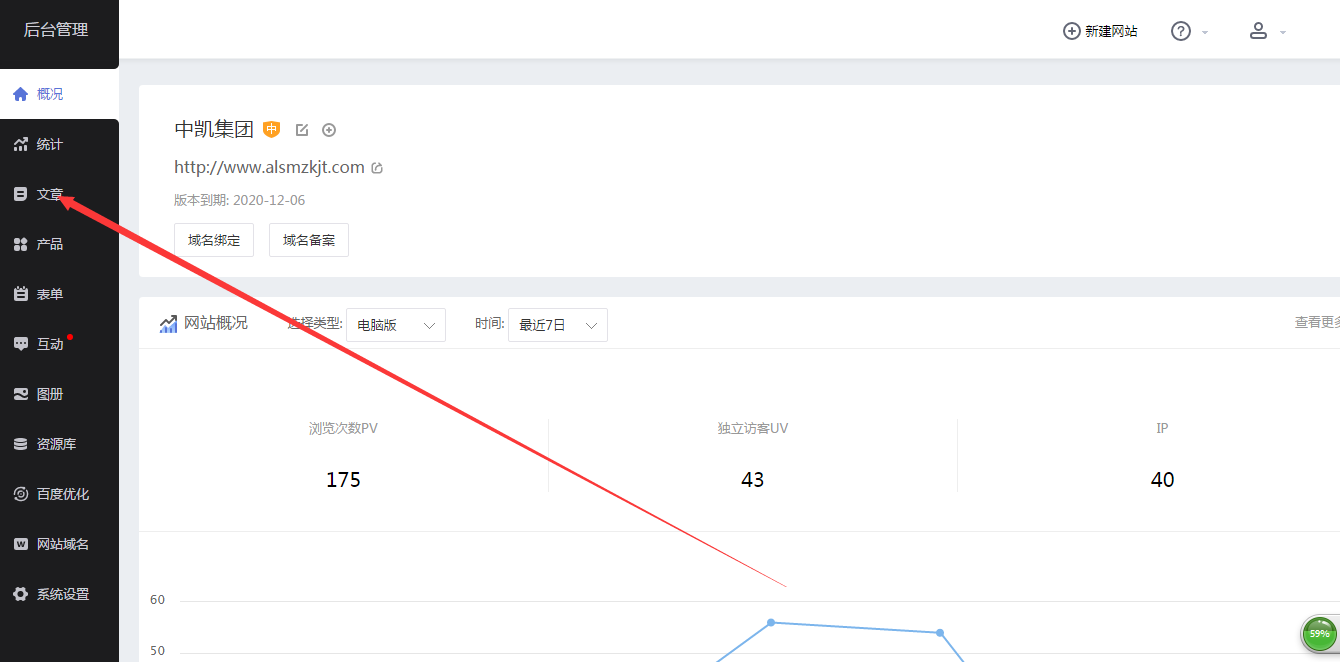Click the edit pencil icon beside 中凯集团
The image size is (1340, 662).
click(x=302, y=130)
